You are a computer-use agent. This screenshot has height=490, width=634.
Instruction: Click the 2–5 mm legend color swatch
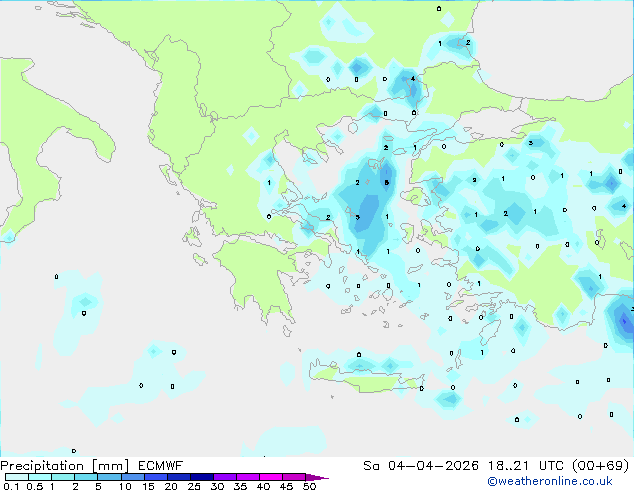point(86,477)
